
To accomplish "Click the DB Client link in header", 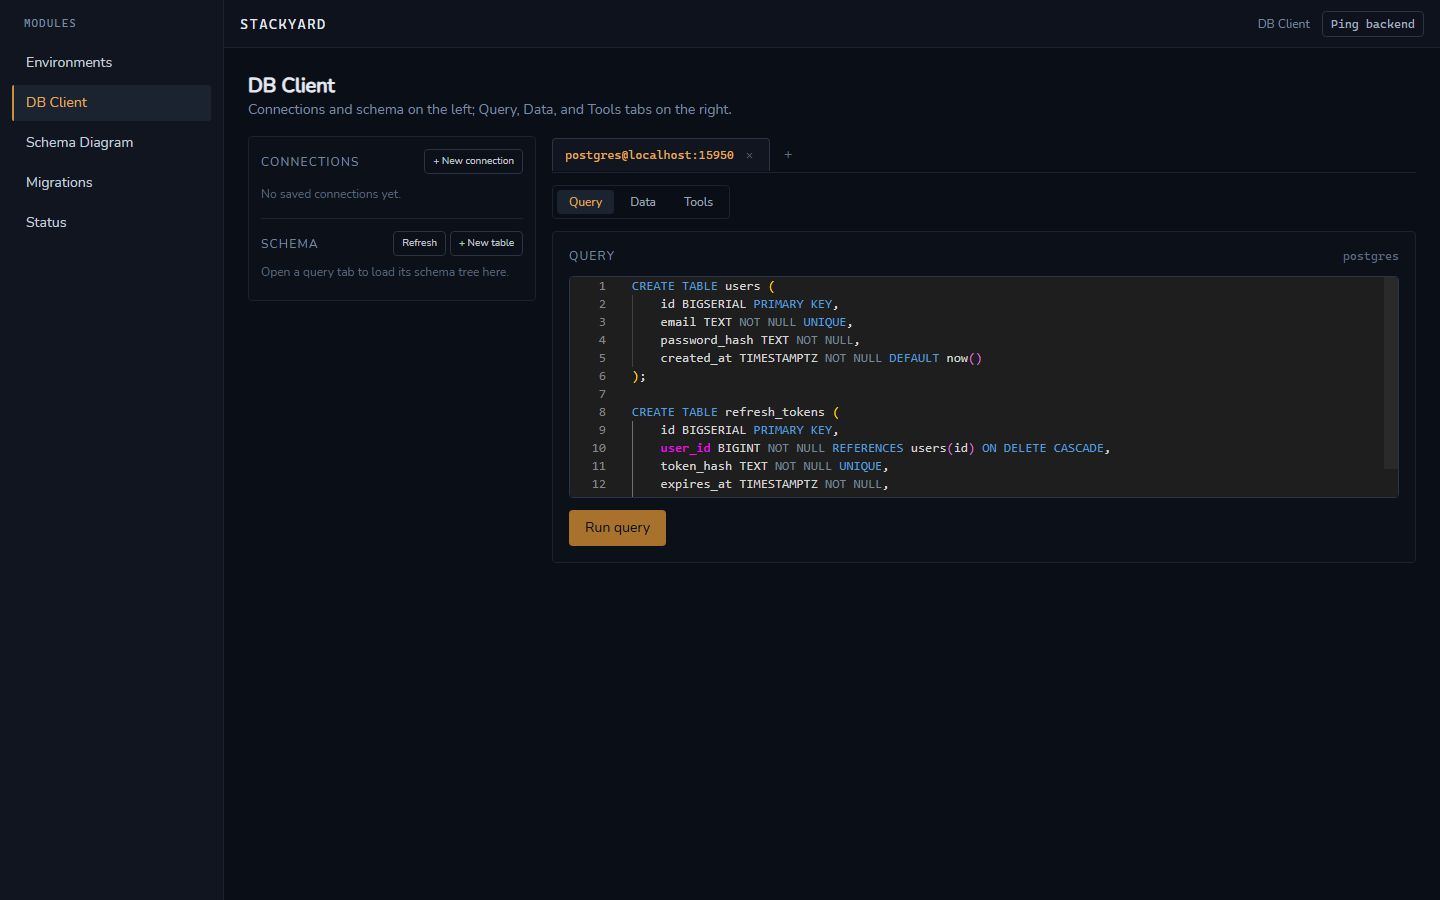I will 1283,24.
